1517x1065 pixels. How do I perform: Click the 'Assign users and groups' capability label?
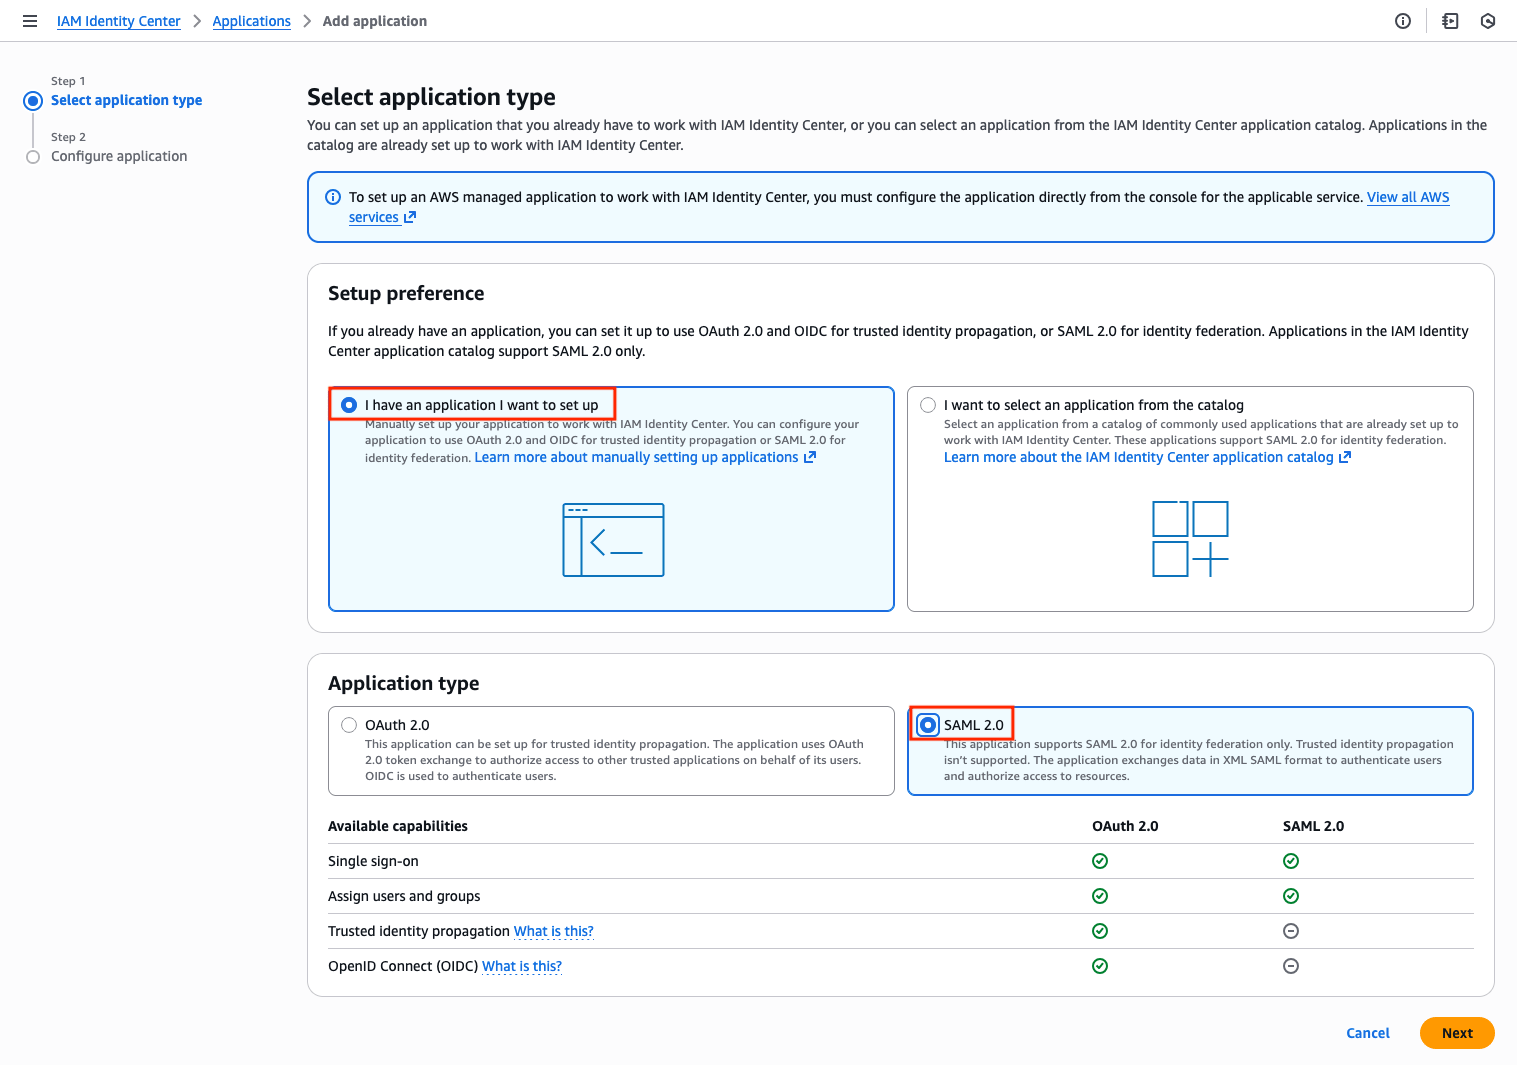404,896
